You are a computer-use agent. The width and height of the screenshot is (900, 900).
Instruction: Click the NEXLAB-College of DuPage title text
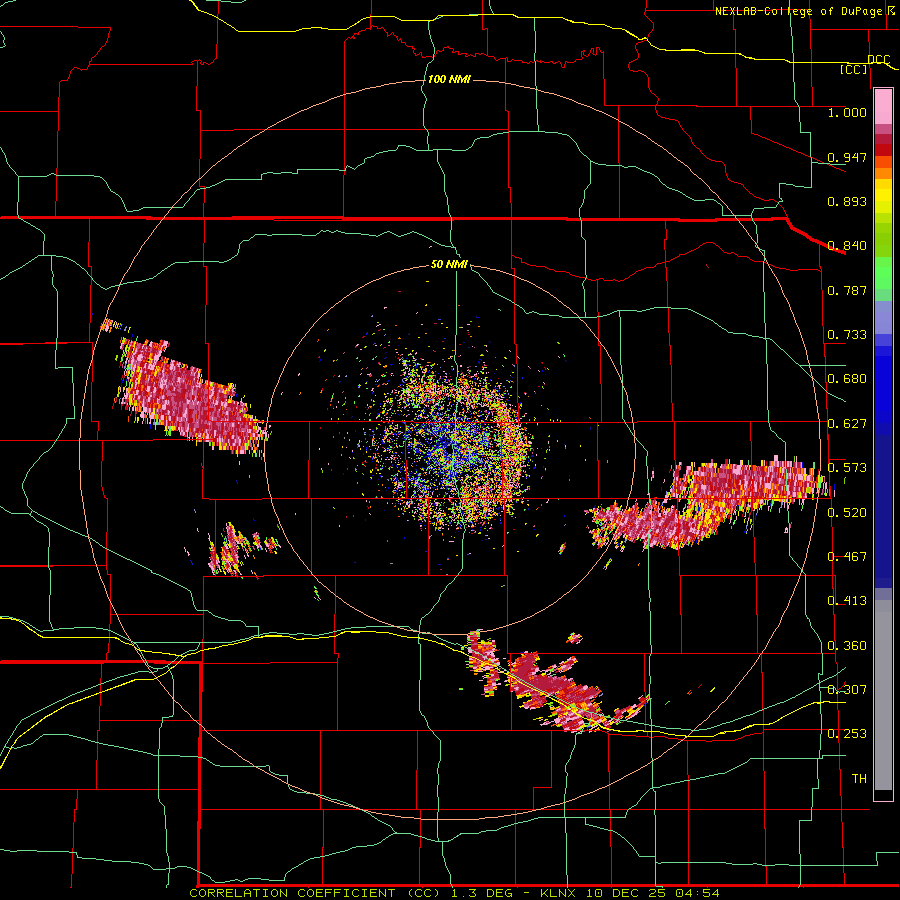coord(798,11)
